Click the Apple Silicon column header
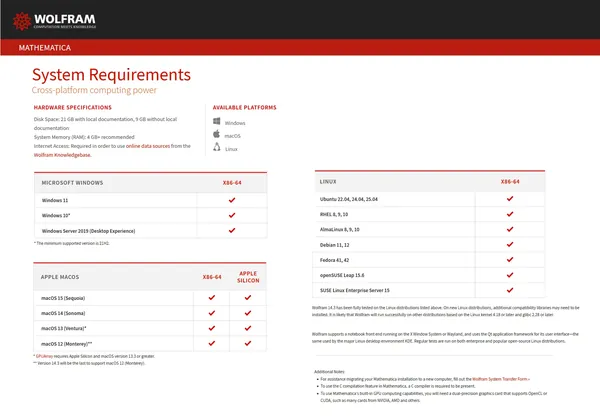This screenshot has width=600, height=419. coord(248,277)
